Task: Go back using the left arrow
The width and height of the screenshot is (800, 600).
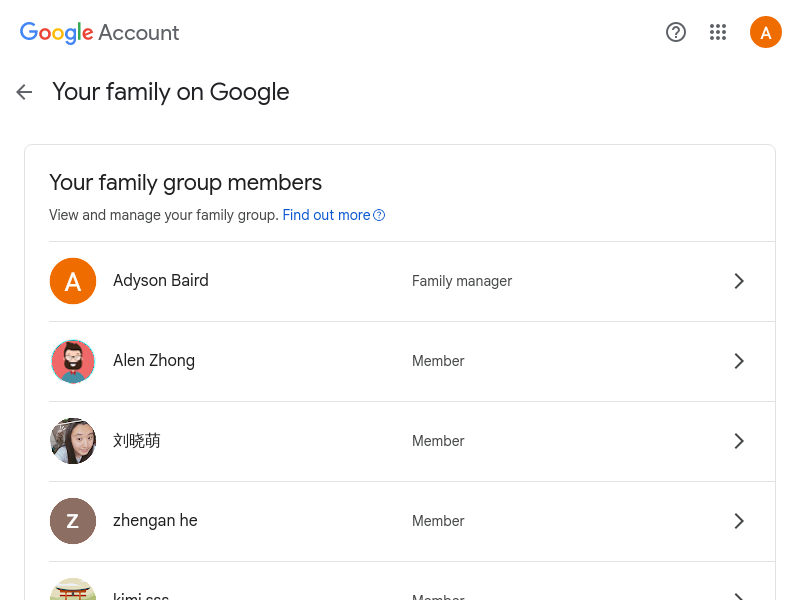Action: coord(24,92)
